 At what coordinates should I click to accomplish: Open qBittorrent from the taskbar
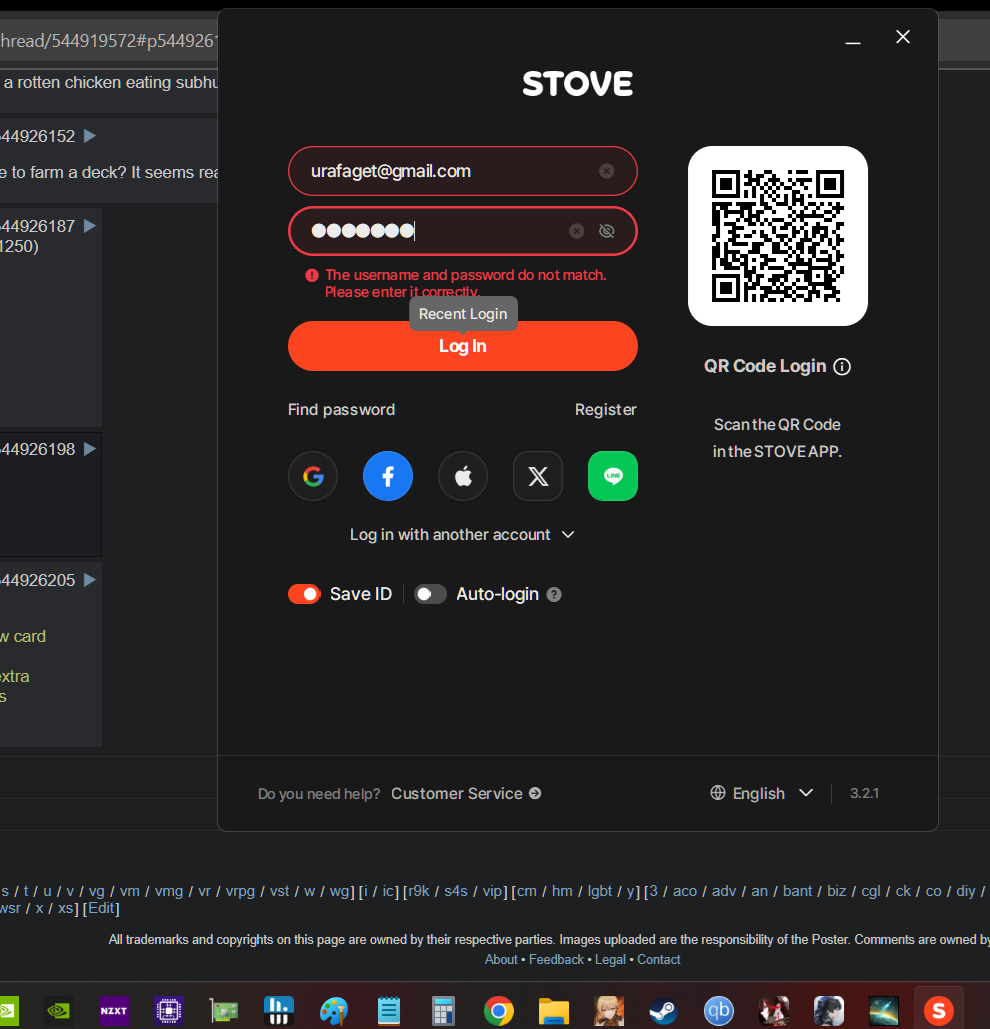(x=718, y=1011)
